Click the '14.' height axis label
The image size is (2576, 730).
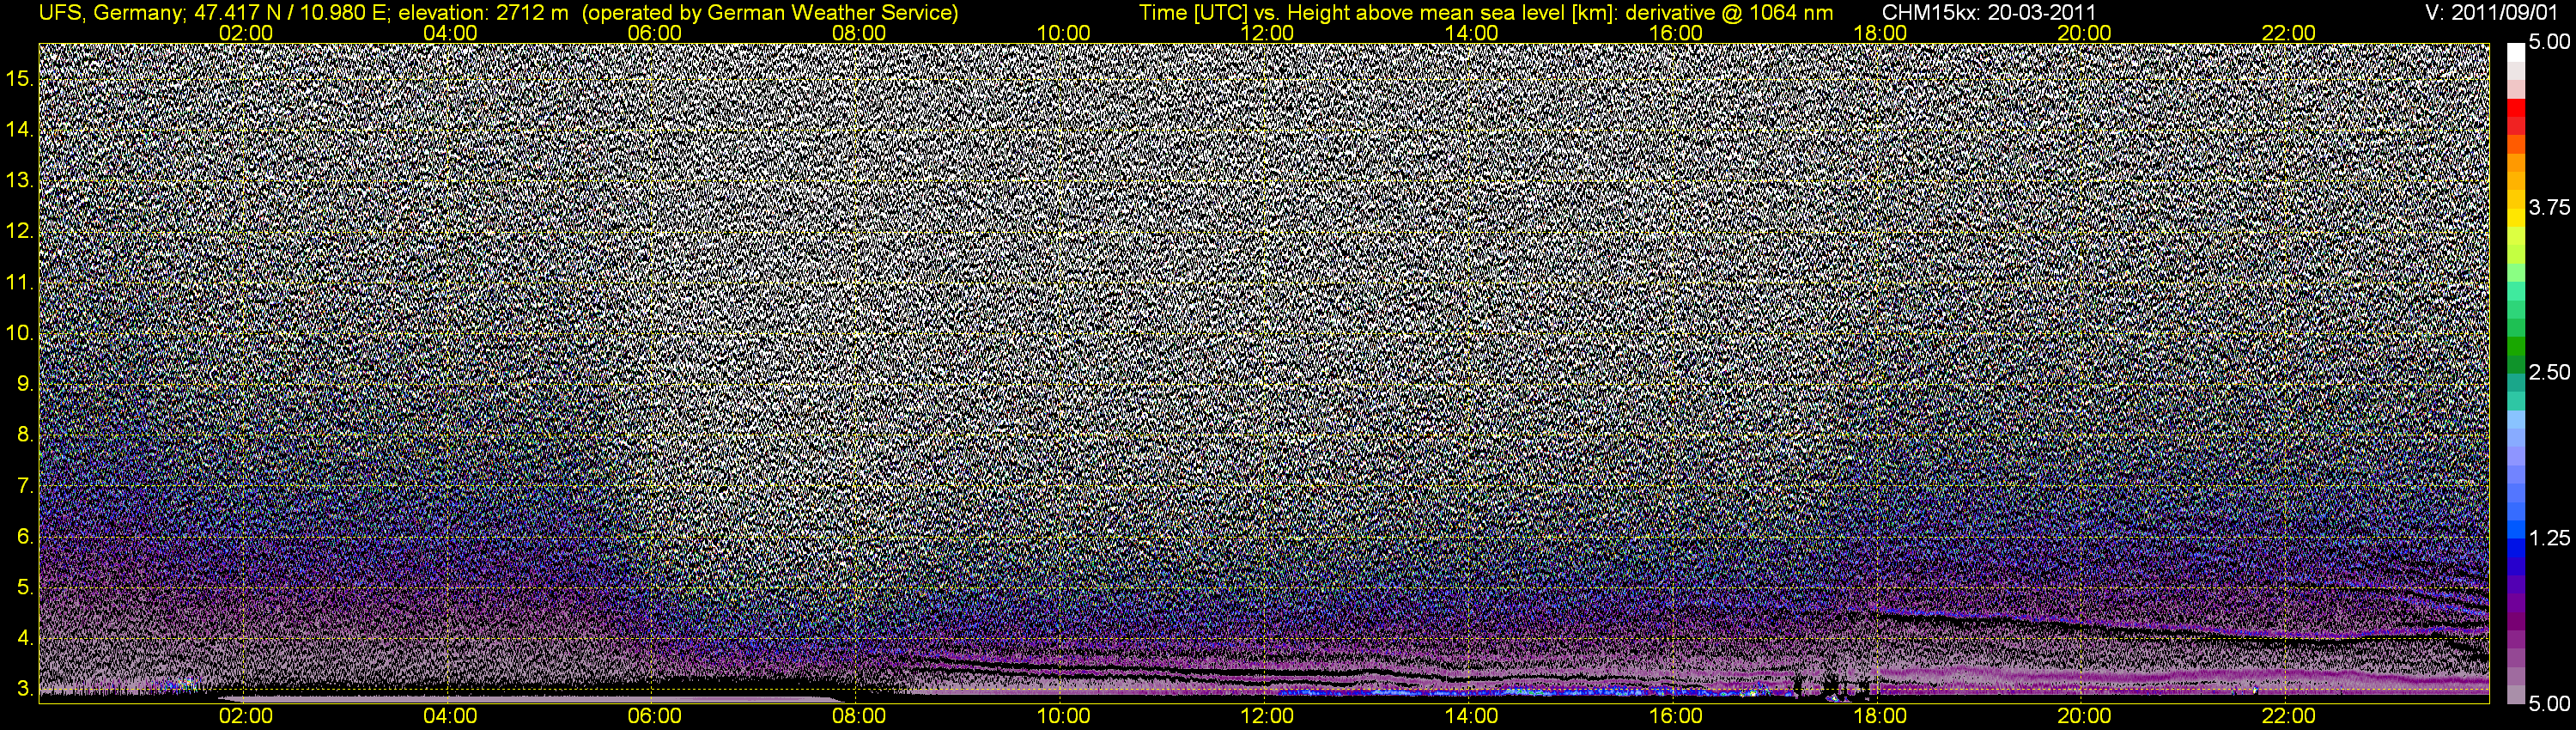pyautogui.click(x=20, y=129)
